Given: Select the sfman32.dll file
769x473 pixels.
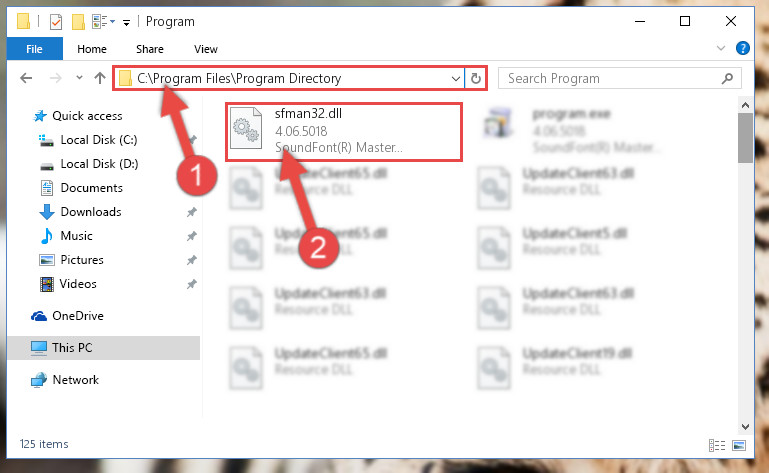Looking at the screenshot, I should tap(343, 131).
